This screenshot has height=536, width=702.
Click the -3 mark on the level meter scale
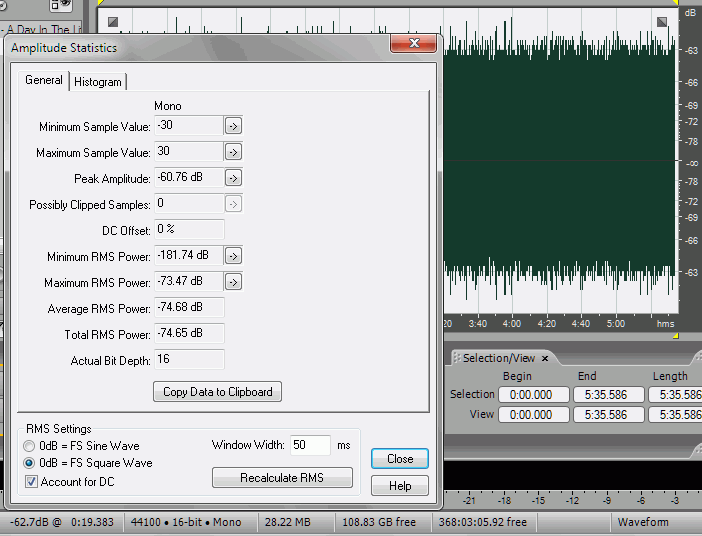click(675, 500)
